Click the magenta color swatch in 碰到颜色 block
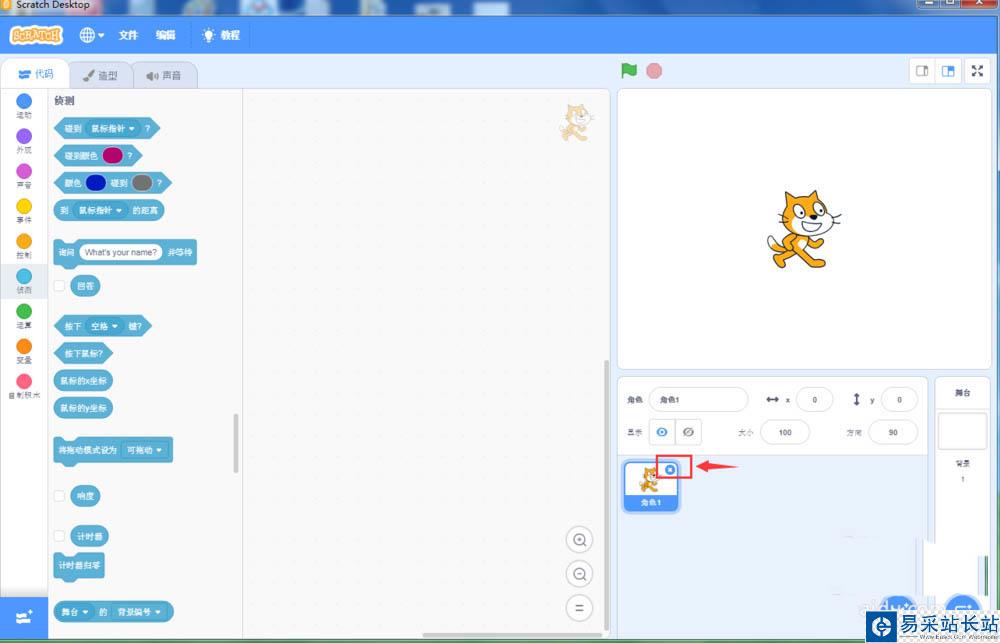 coord(112,155)
